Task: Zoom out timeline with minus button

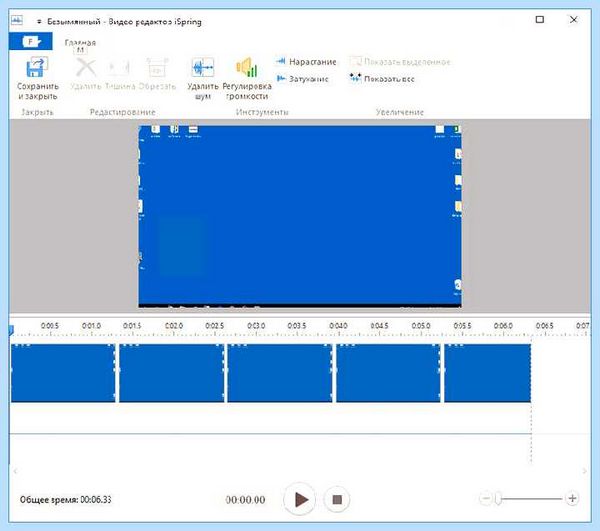Action: tap(486, 498)
